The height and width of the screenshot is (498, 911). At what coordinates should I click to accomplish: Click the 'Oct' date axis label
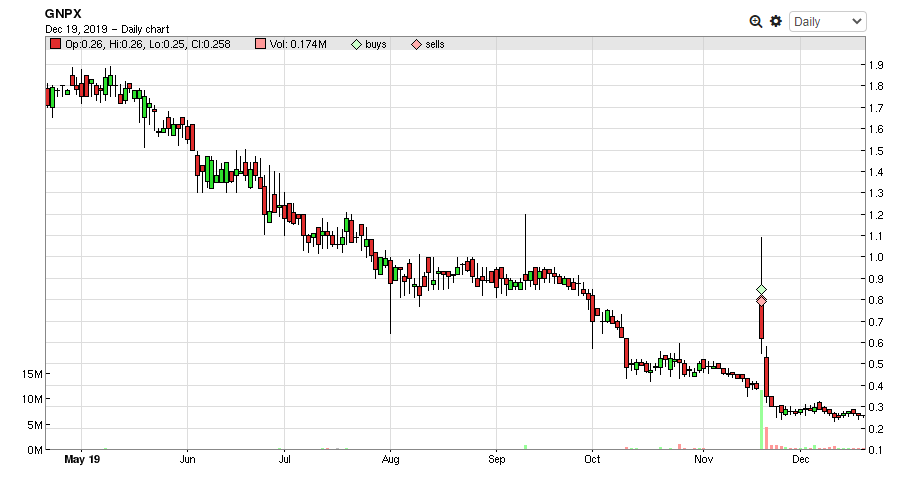592,460
